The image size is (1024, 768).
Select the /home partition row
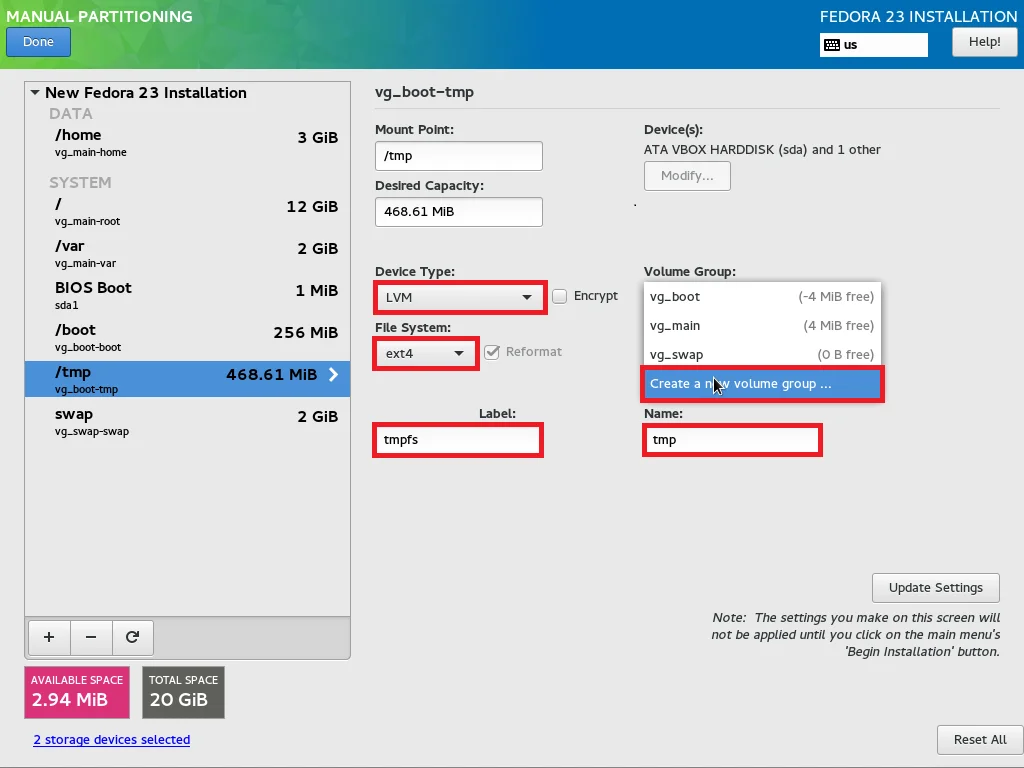pyautogui.click(x=187, y=142)
